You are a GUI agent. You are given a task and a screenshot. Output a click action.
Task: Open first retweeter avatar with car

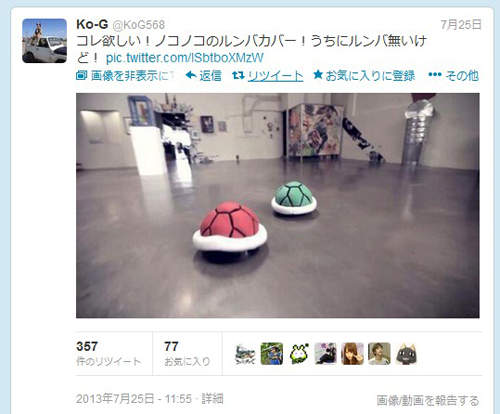(x=245, y=354)
